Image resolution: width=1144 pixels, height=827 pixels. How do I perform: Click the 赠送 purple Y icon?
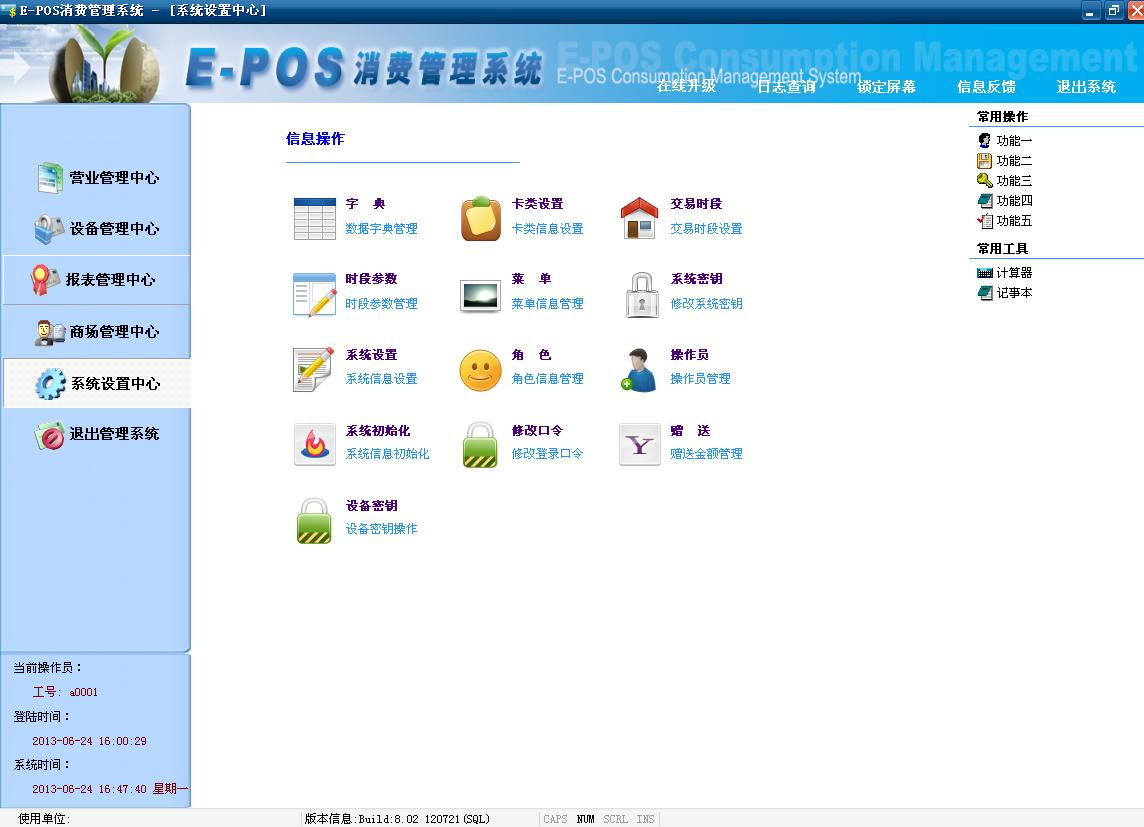click(x=640, y=446)
